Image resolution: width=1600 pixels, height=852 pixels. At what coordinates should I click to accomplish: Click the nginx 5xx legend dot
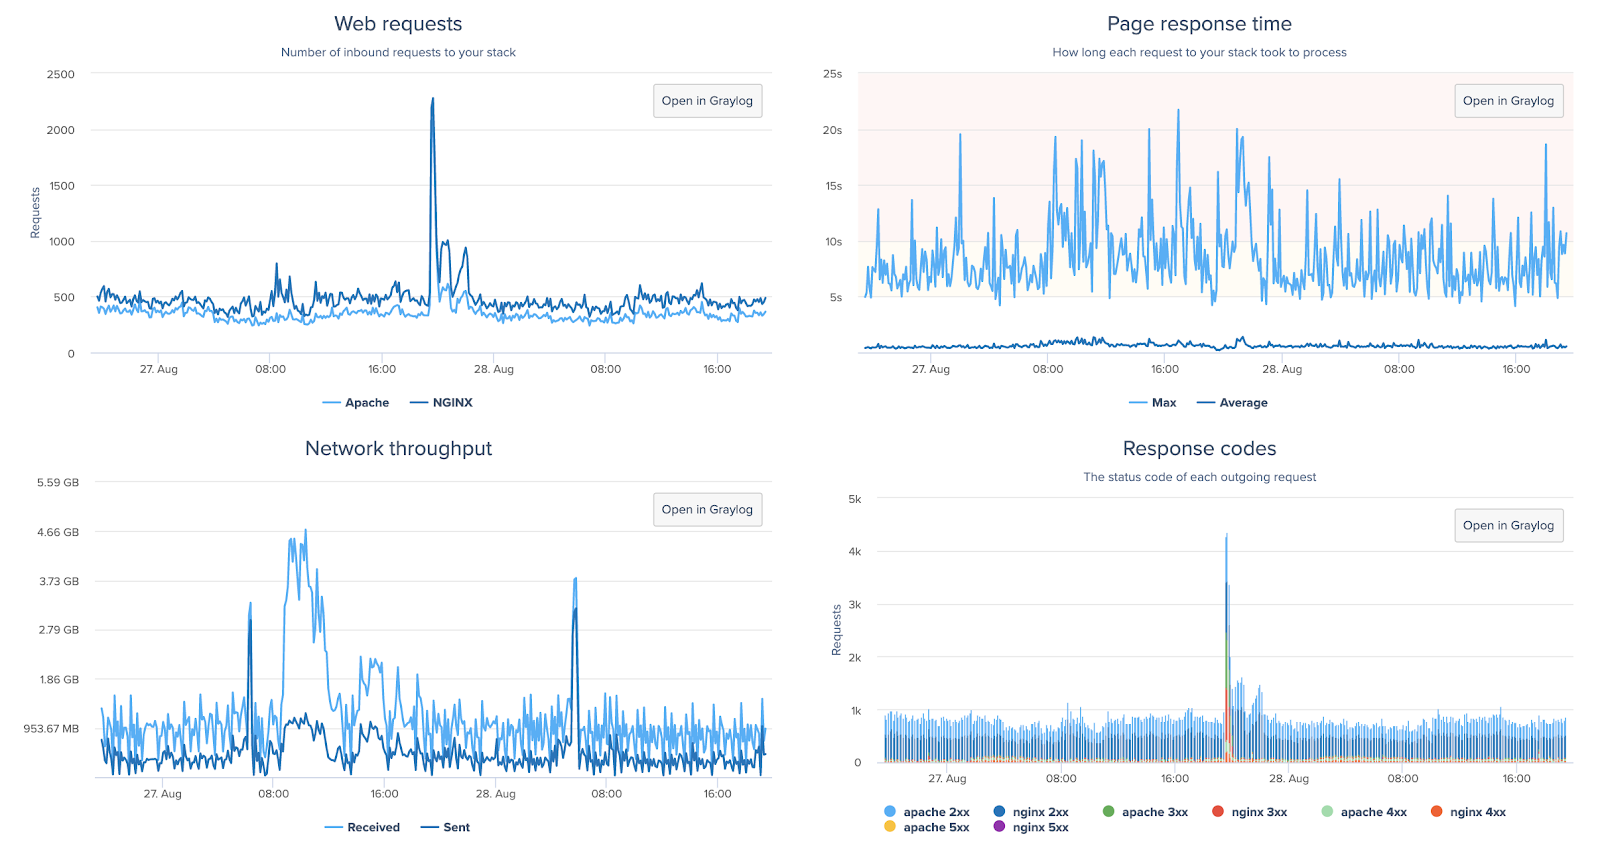[x=999, y=826]
